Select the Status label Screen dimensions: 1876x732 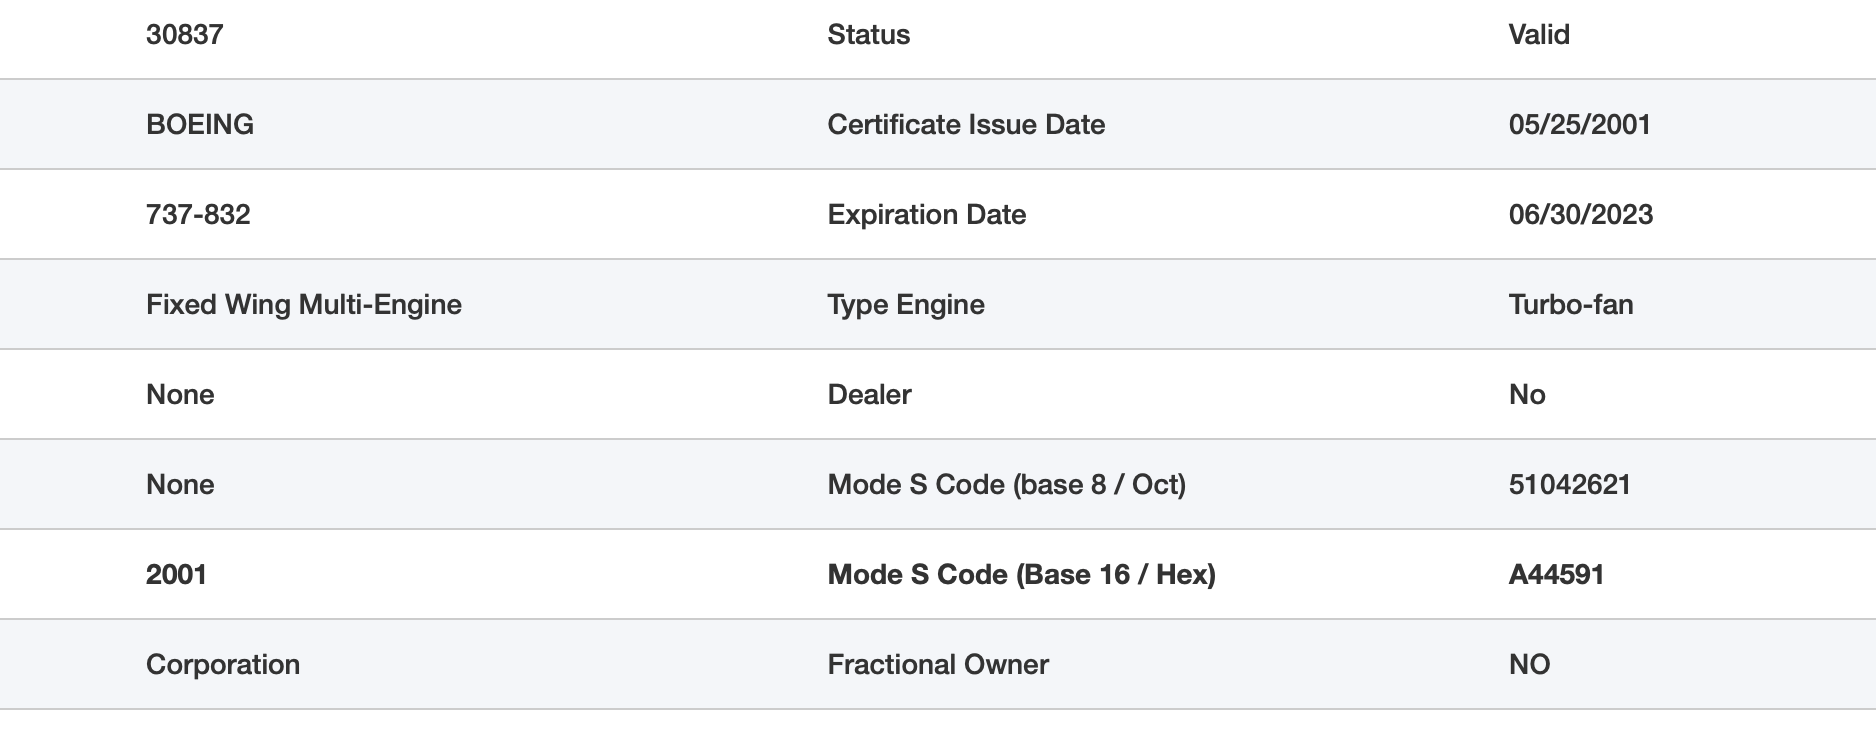tap(868, 35)
